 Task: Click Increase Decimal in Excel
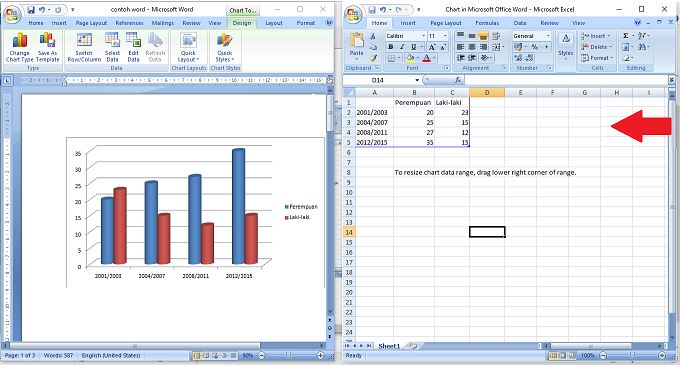518,58
